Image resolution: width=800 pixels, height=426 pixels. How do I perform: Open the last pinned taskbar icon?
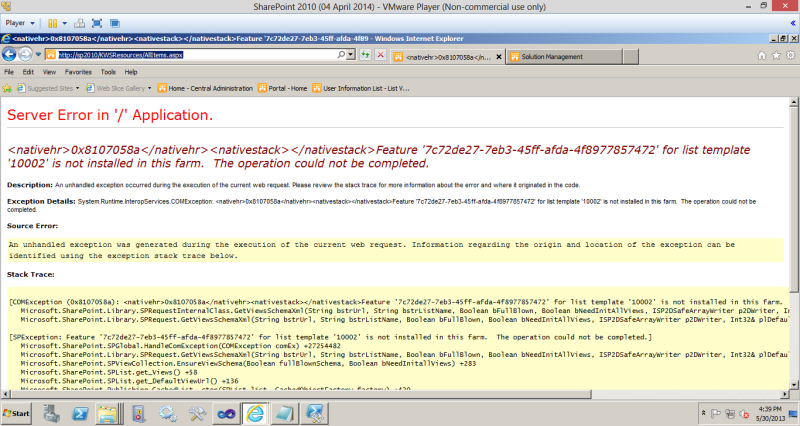(314, 413)
